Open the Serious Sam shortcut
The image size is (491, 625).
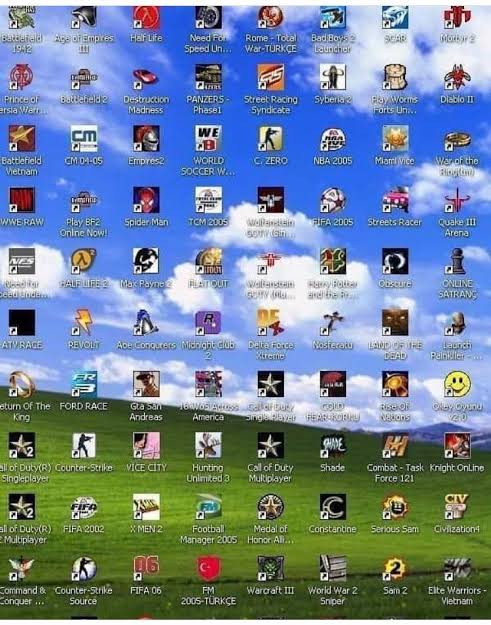(395, 507)
